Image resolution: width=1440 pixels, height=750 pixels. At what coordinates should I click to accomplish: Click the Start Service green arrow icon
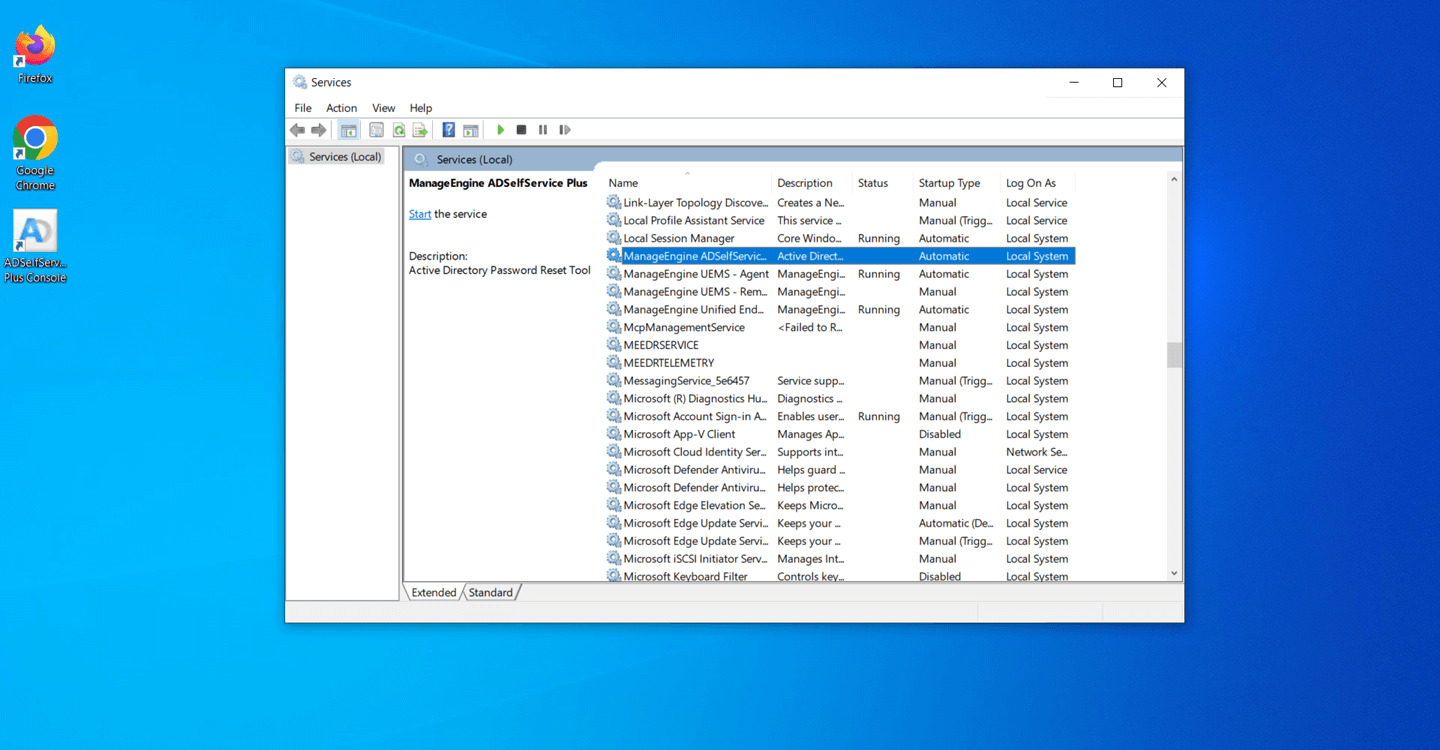pos(500,129)
